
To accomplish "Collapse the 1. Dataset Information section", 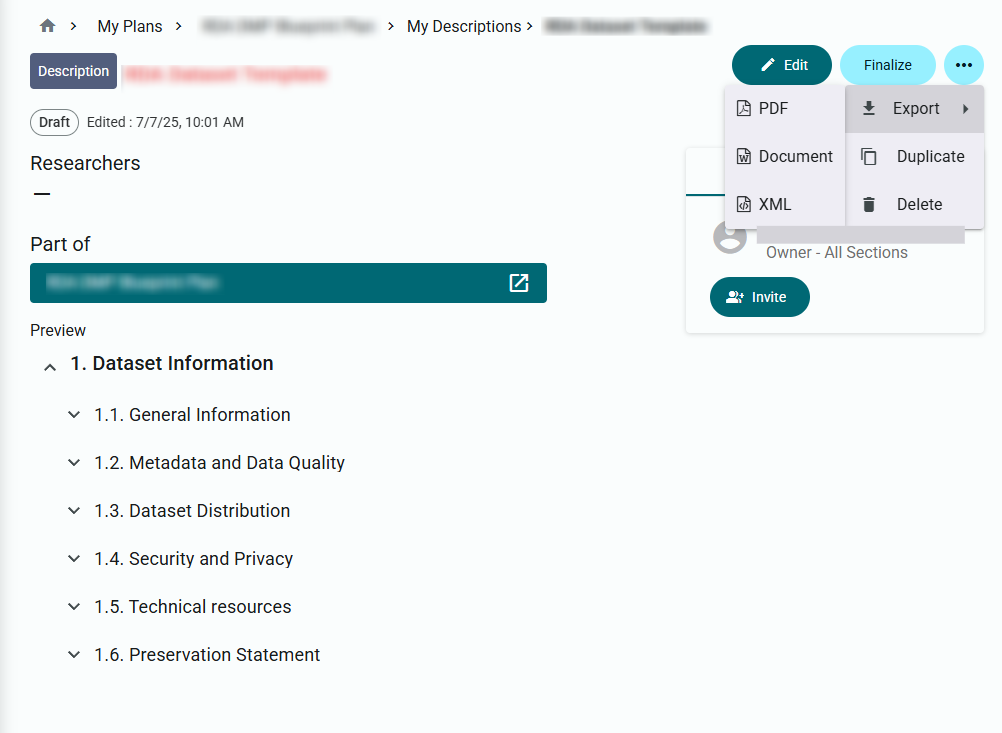I will pyautogui.click(x=50, y=367).
